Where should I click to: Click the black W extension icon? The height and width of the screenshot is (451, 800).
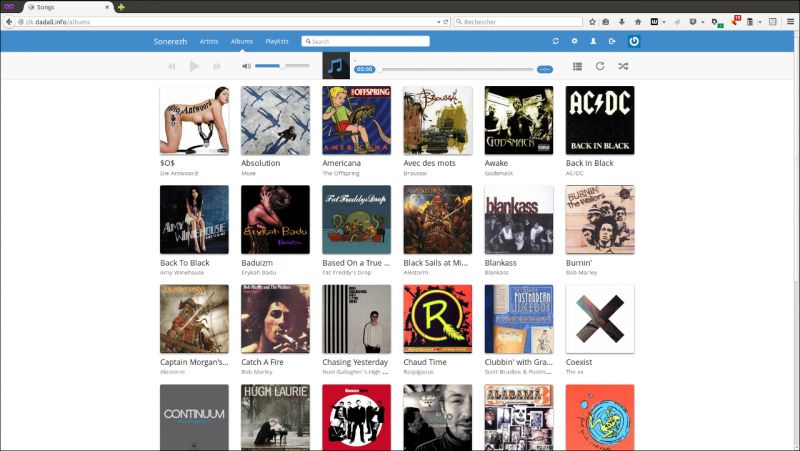click(654, 22)
